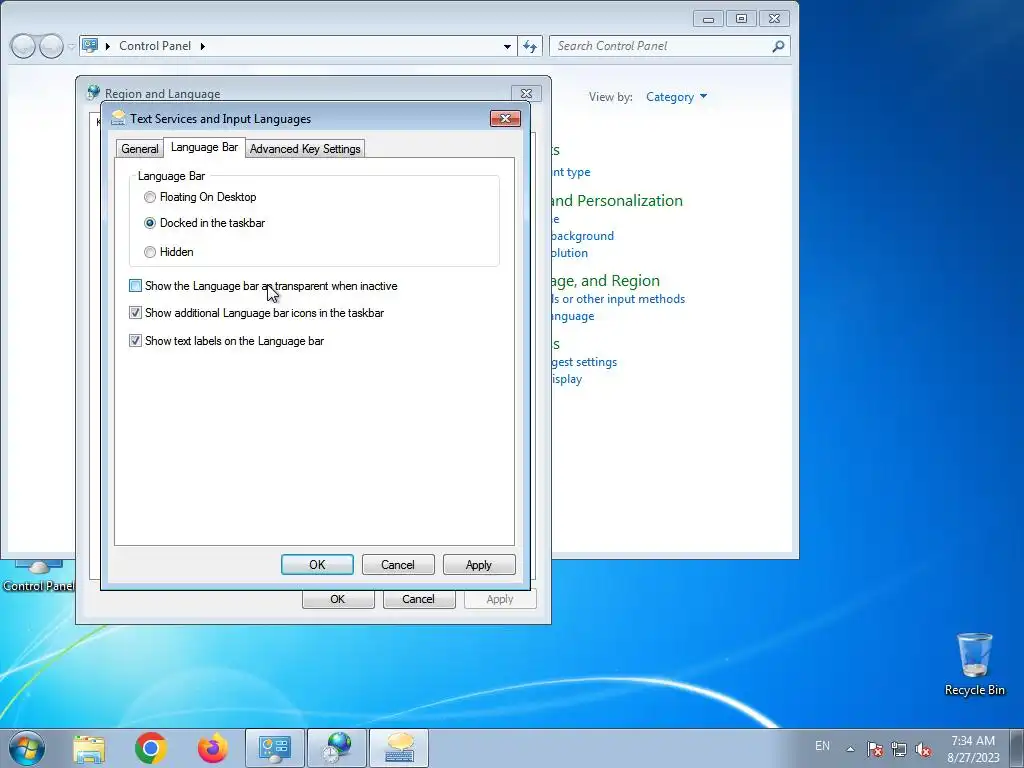This screenshot has width=1024, height=768.
Task: Choose the Hidden language bar option
Action: pyautogui.click(x=150, y=251)
